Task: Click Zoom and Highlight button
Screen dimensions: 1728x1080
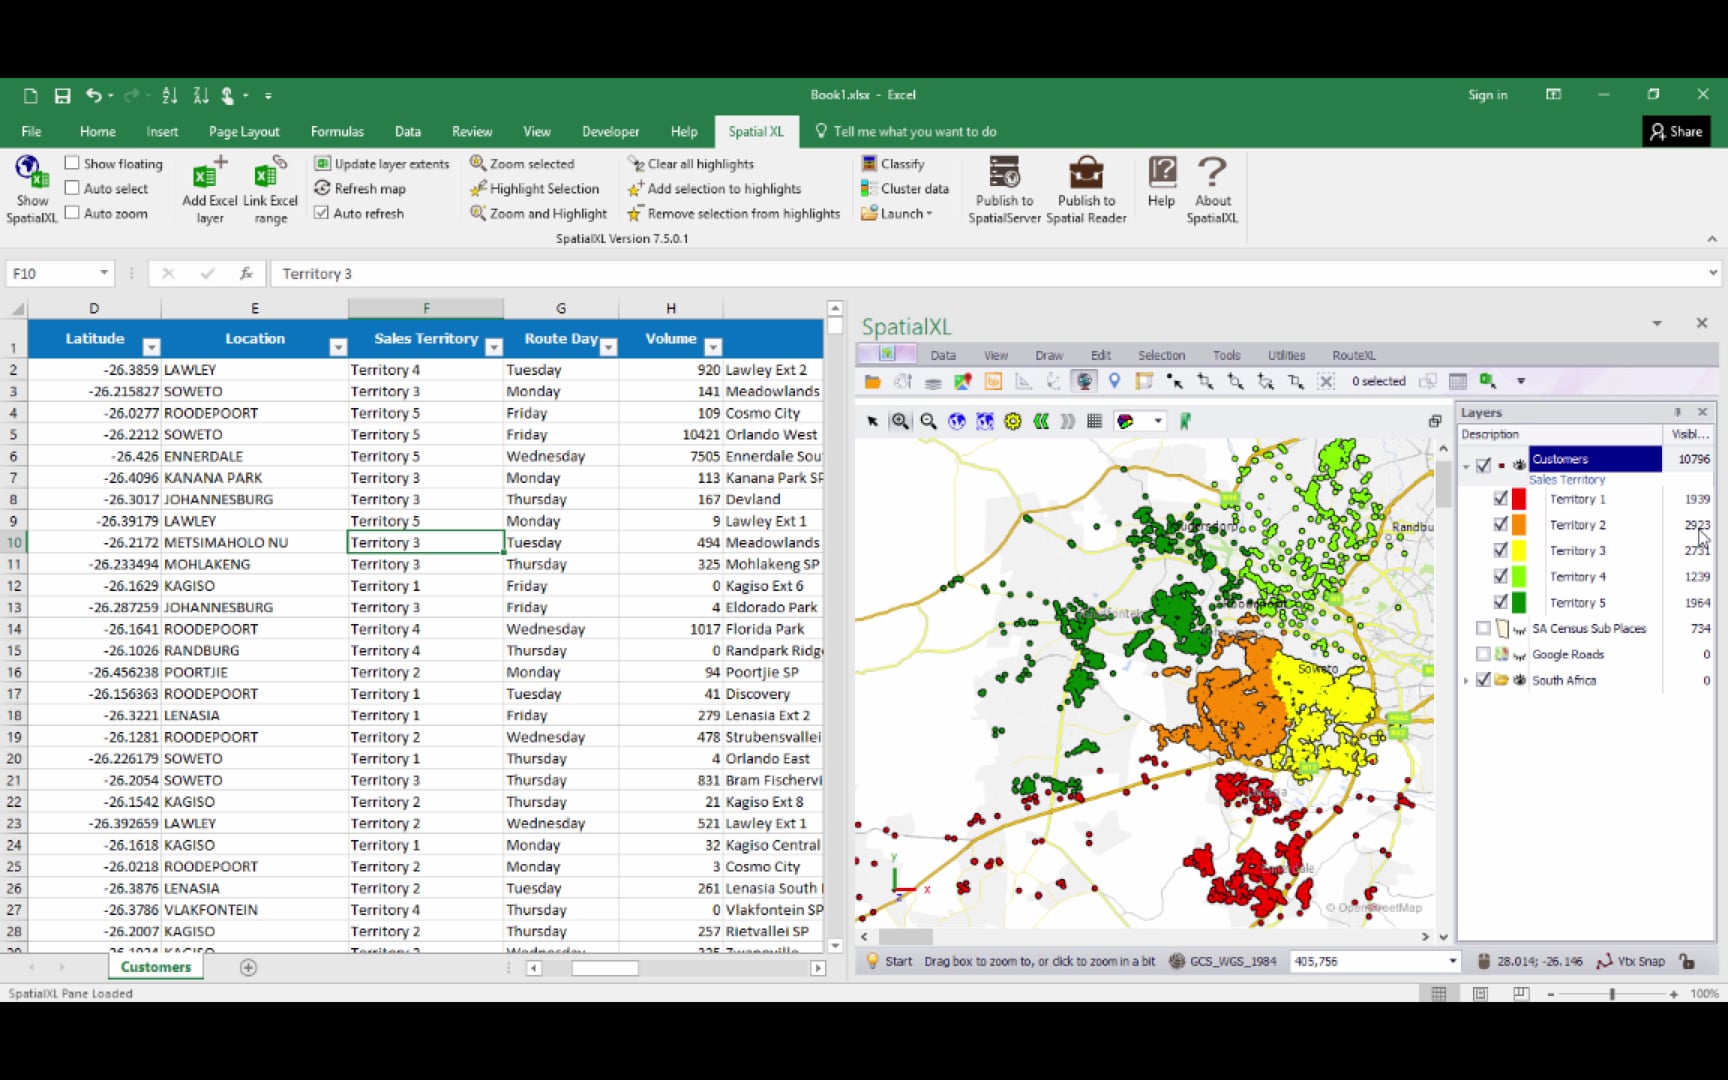Action: (538, 213)
